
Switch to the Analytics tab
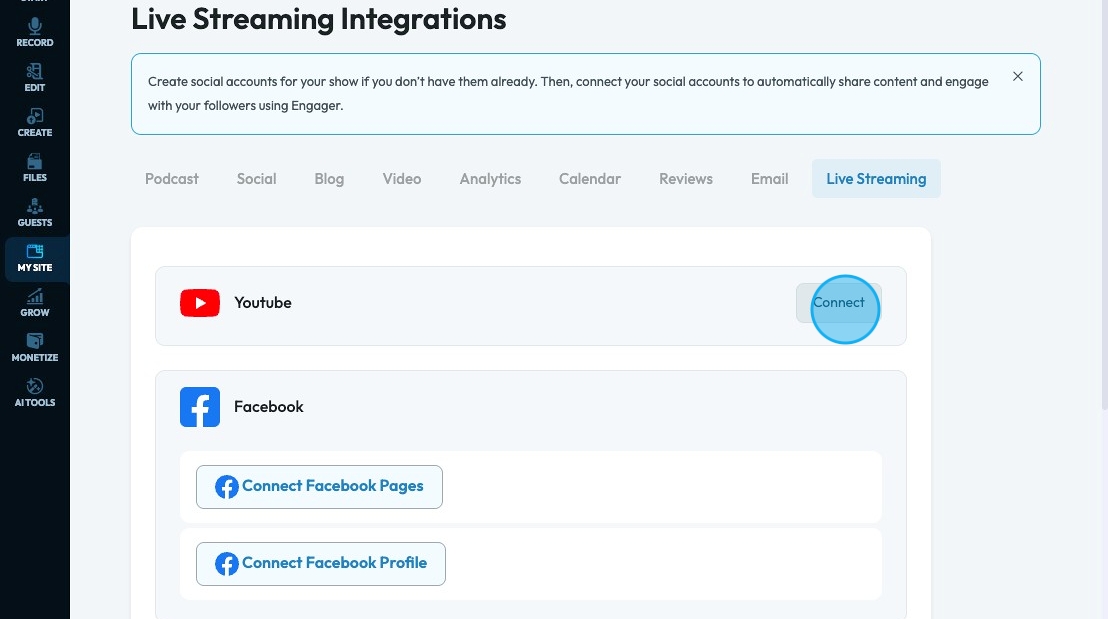point(490,179)
